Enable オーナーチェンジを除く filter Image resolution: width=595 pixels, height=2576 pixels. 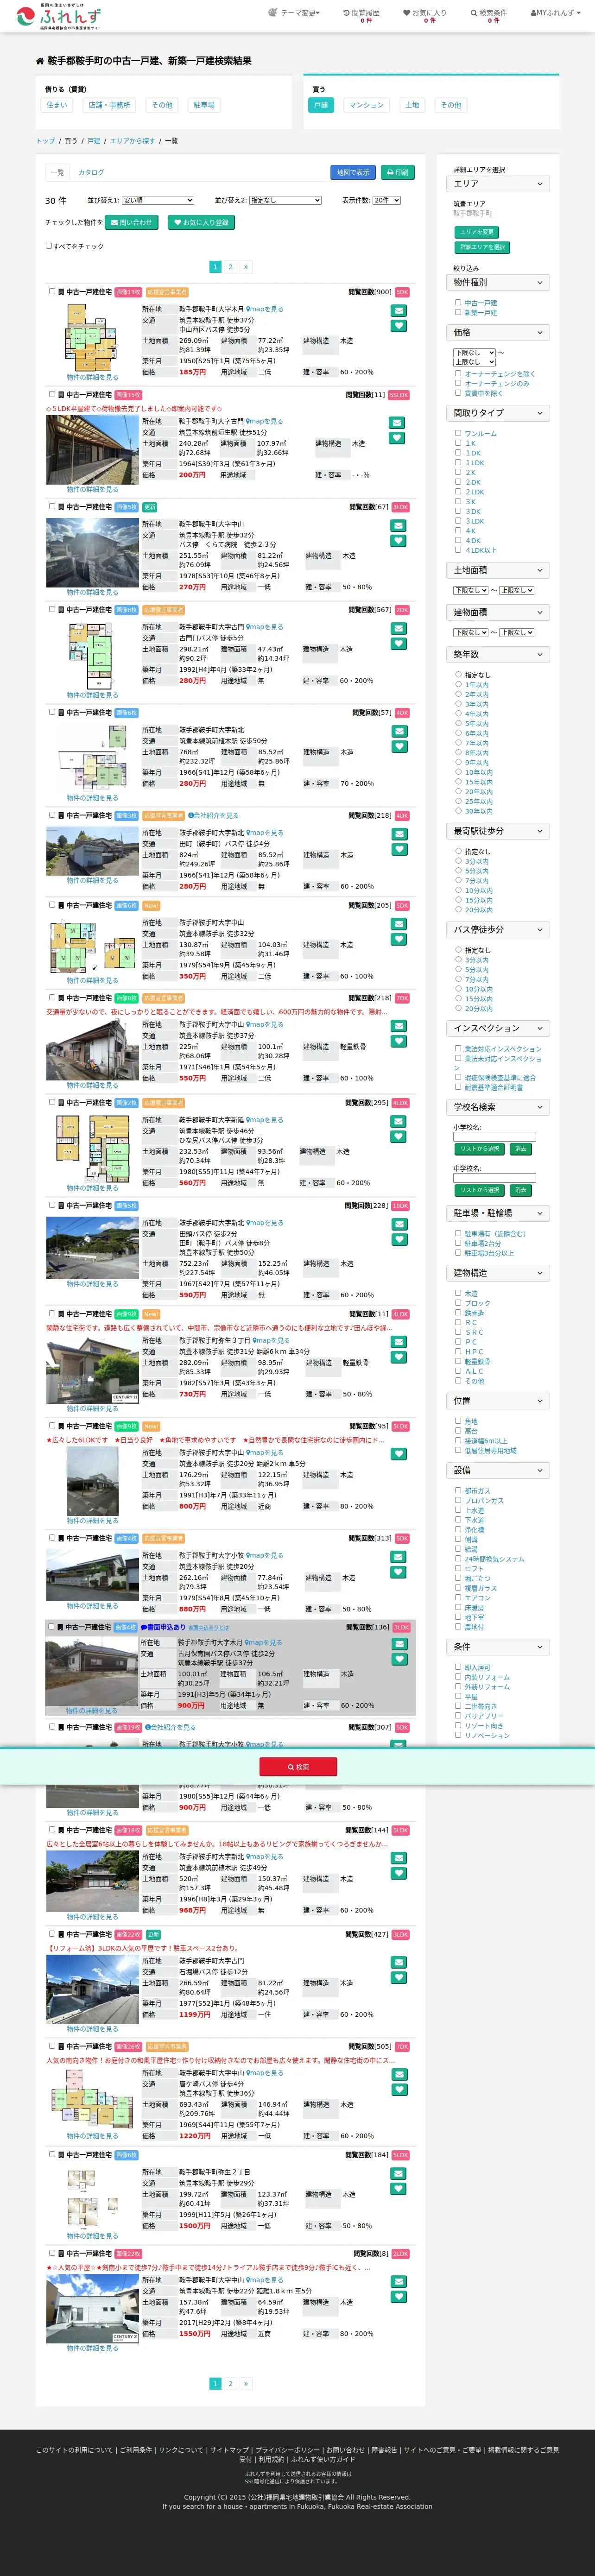tap(458, 373)
